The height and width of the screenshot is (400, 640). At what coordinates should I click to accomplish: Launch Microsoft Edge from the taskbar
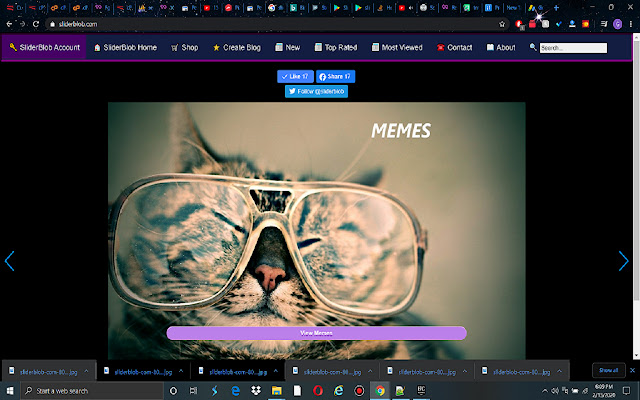pyautogui.click(x=236, y=391)
